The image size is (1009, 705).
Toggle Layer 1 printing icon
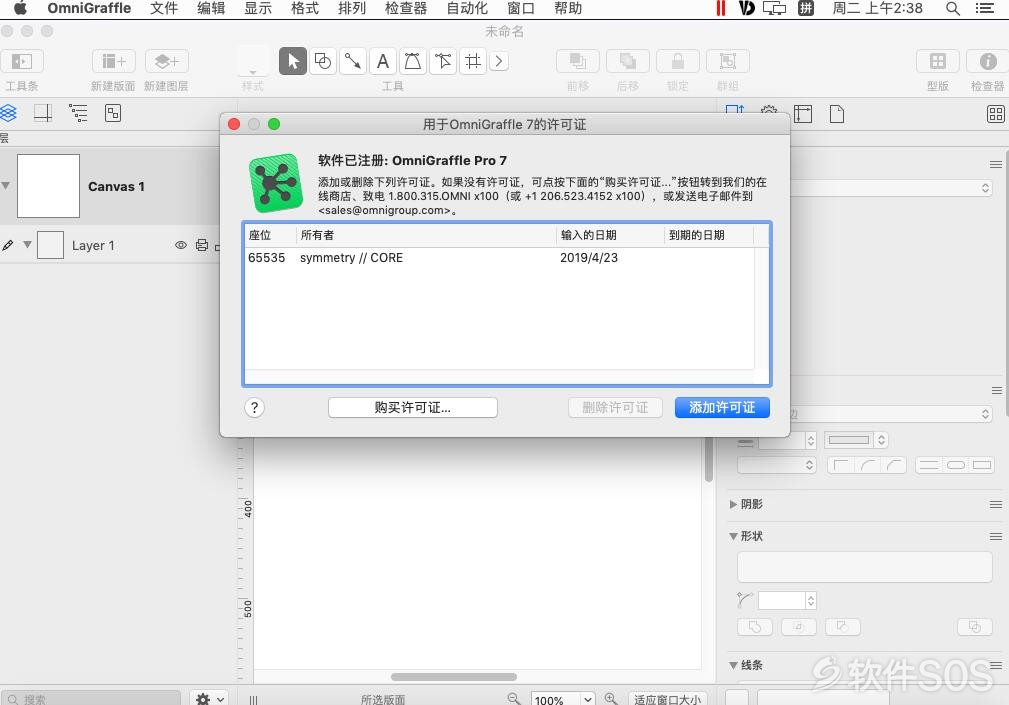pos(202,245)
